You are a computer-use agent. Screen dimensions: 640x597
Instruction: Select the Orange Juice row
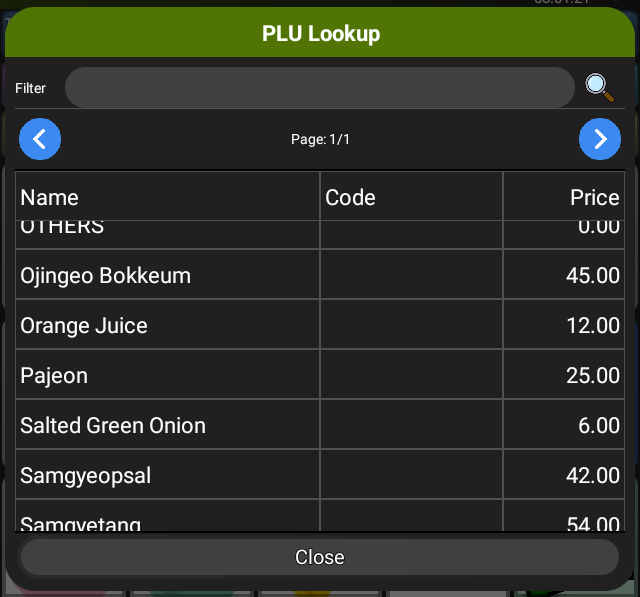(x=84, y=325)
